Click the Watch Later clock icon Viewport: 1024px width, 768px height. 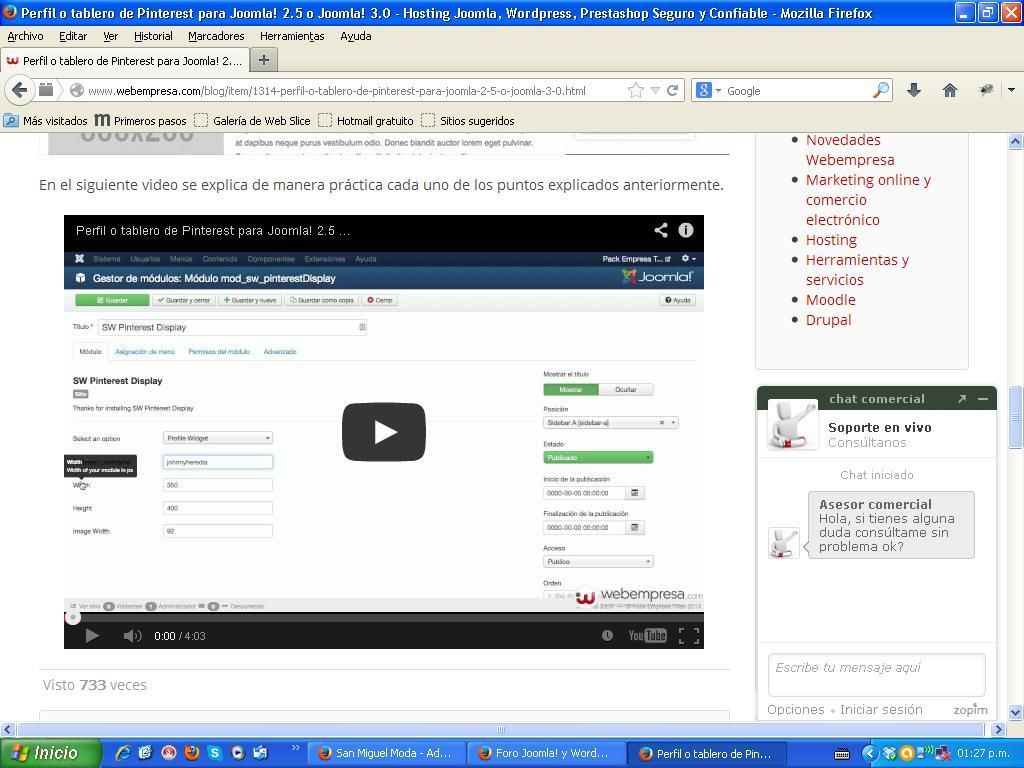tap(607, 635)
